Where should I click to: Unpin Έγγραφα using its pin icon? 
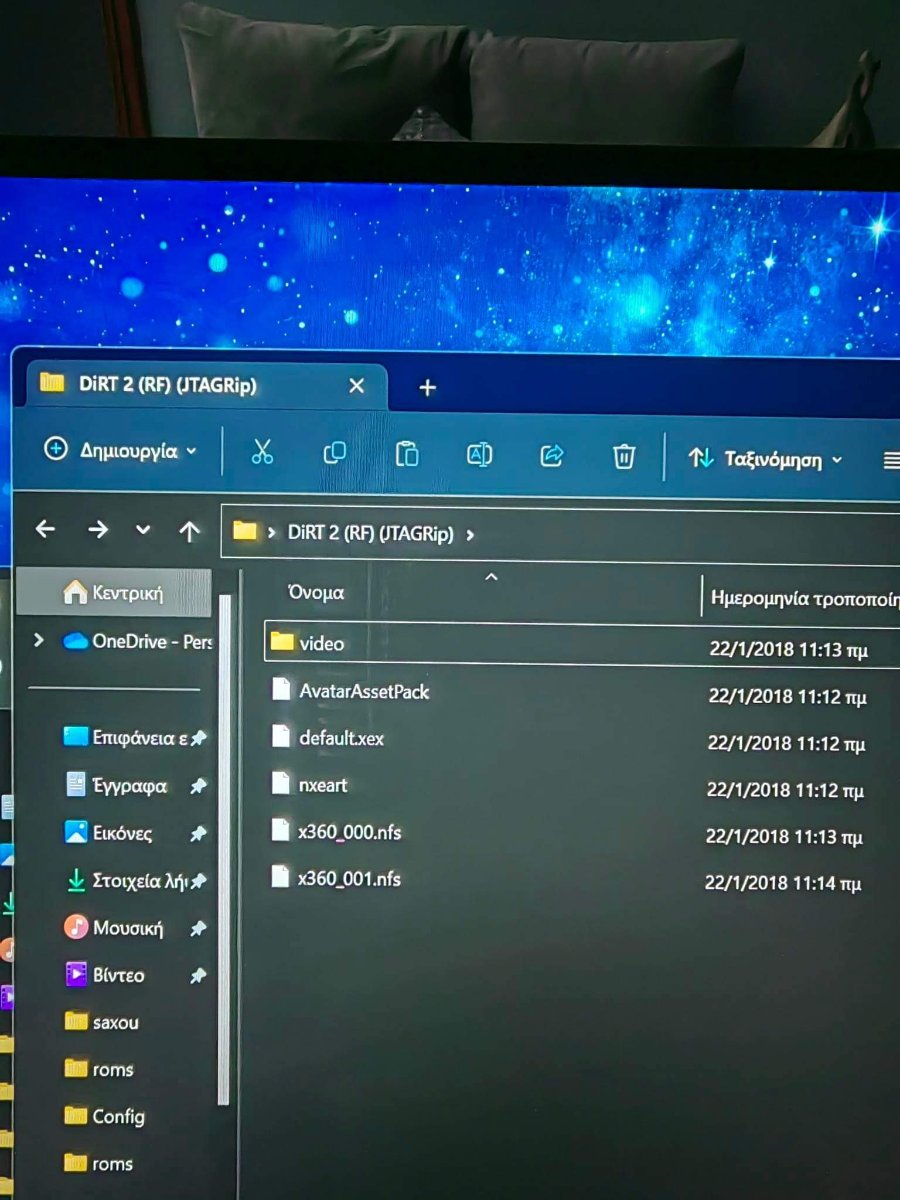point(198,787)
